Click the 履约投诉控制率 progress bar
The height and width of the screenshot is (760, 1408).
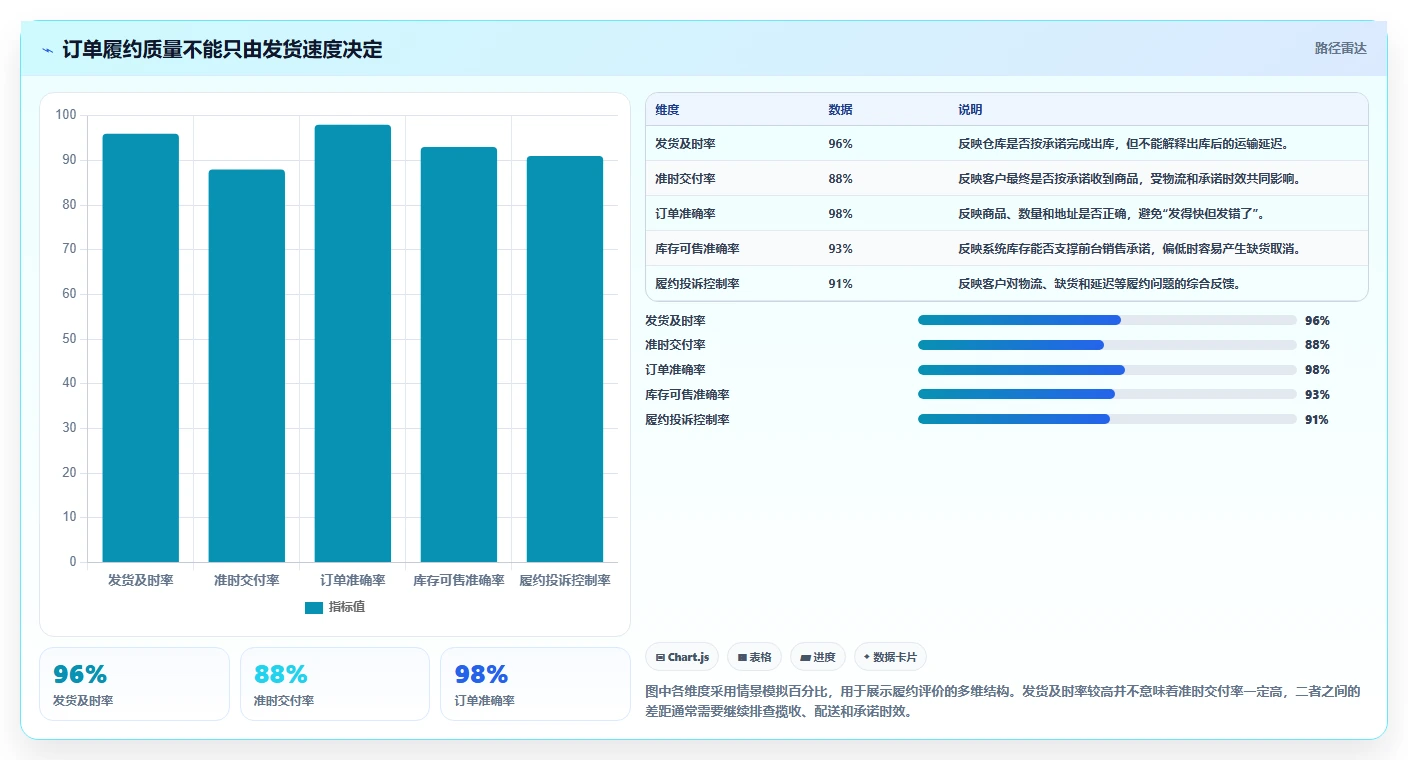pos(1107,419)
